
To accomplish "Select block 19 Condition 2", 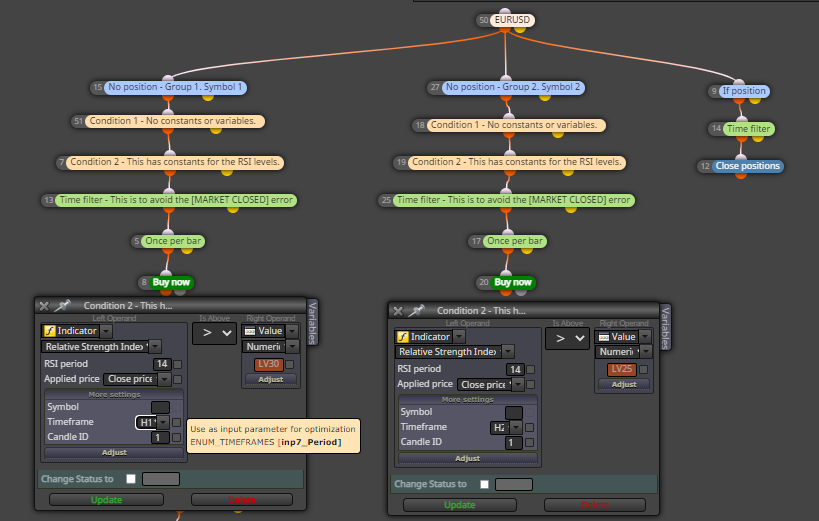I will [x=517, y=162].
